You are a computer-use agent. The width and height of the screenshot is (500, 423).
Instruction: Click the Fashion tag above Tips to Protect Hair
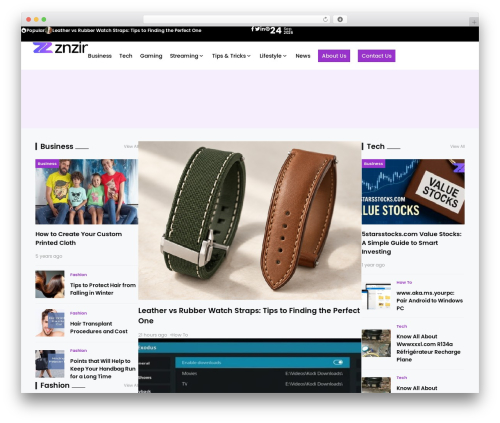tap(78, 275)
